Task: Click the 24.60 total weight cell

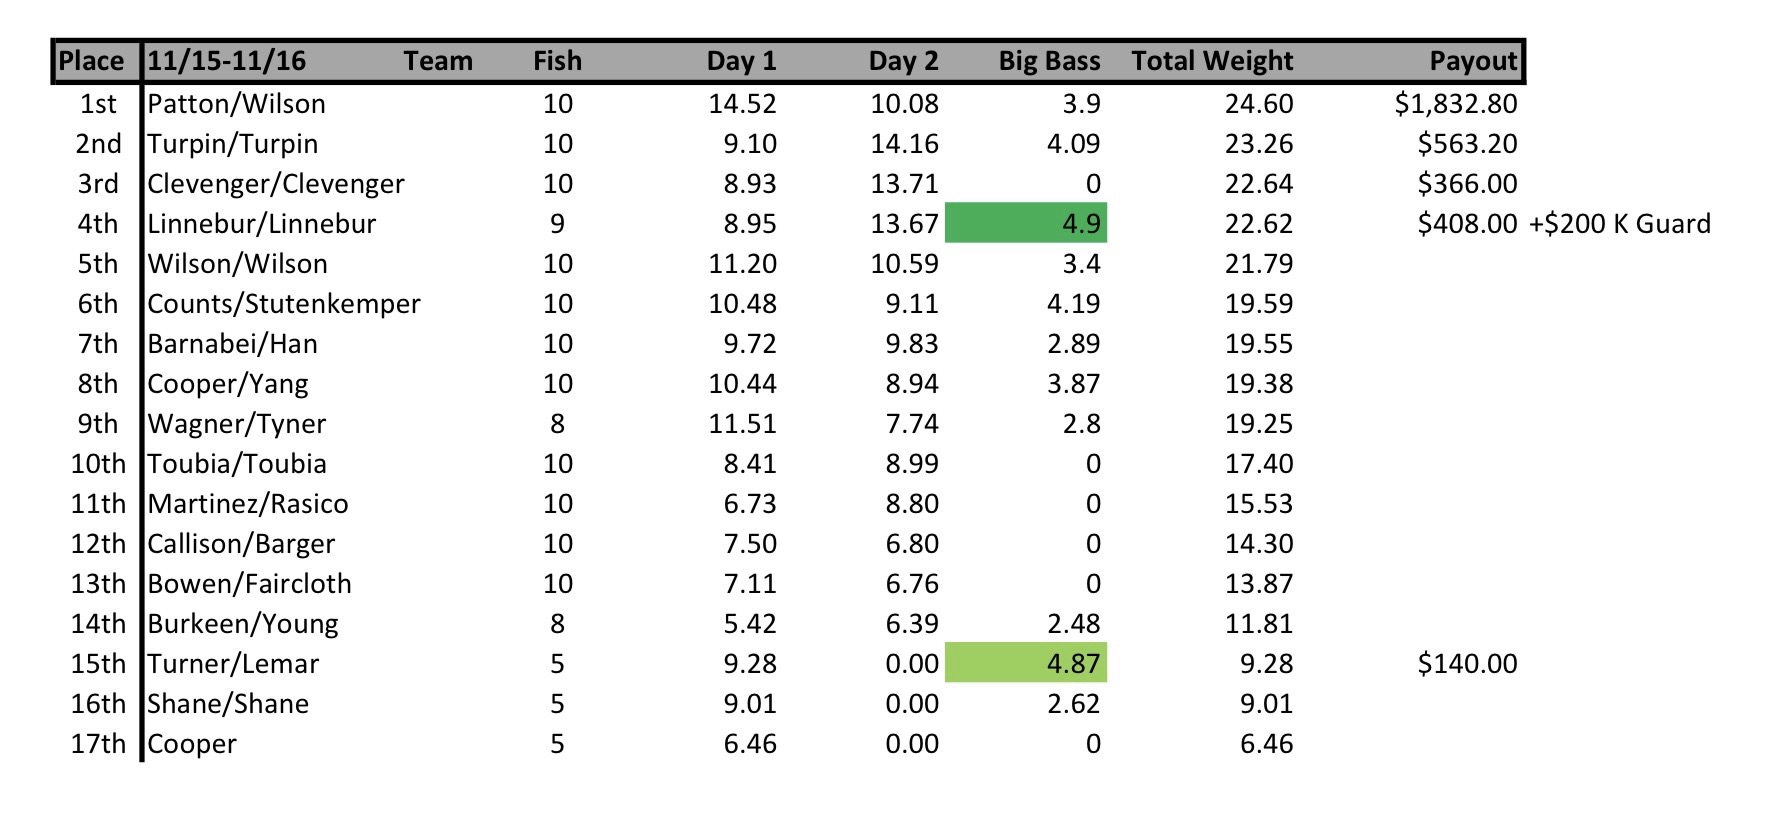Action: [1259, 104]
